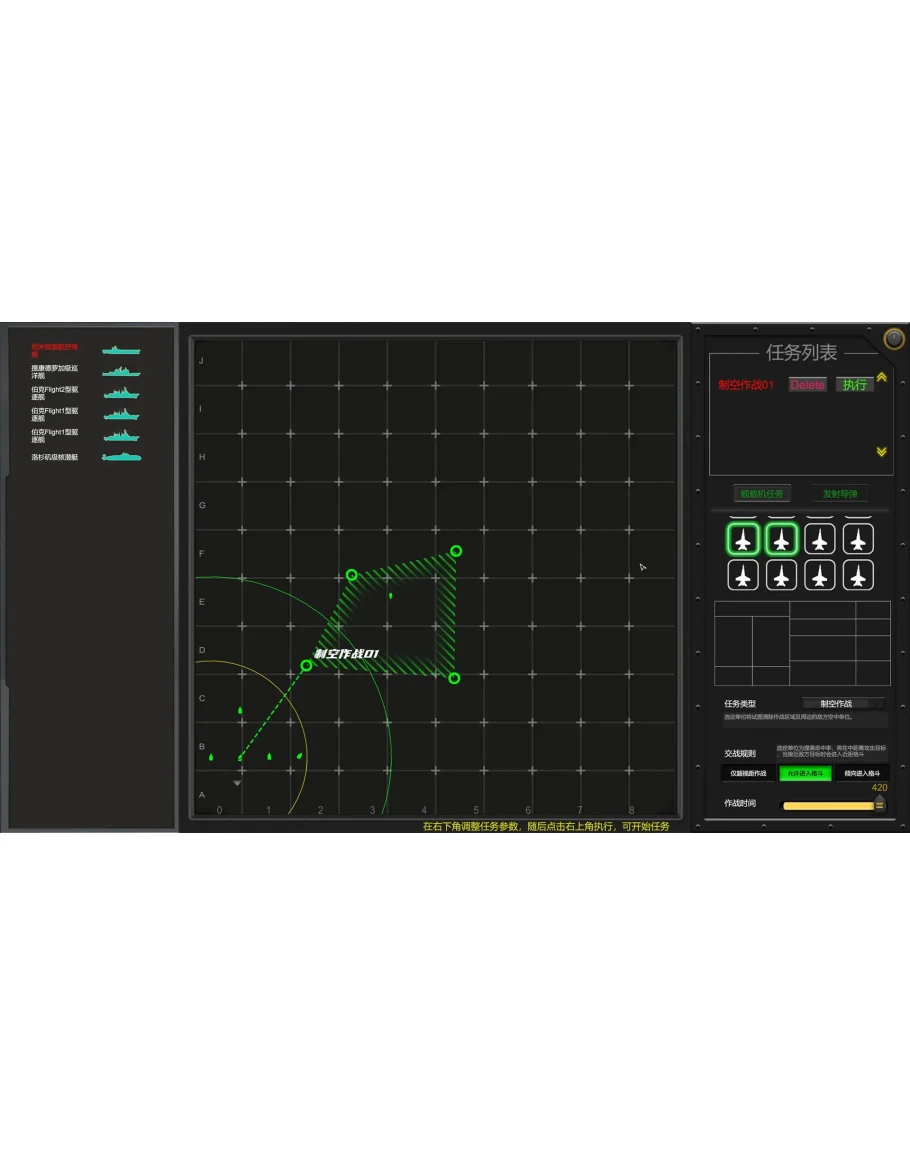
Task: Select the first highlighted fighter jet icon
Action: [742, 540]
